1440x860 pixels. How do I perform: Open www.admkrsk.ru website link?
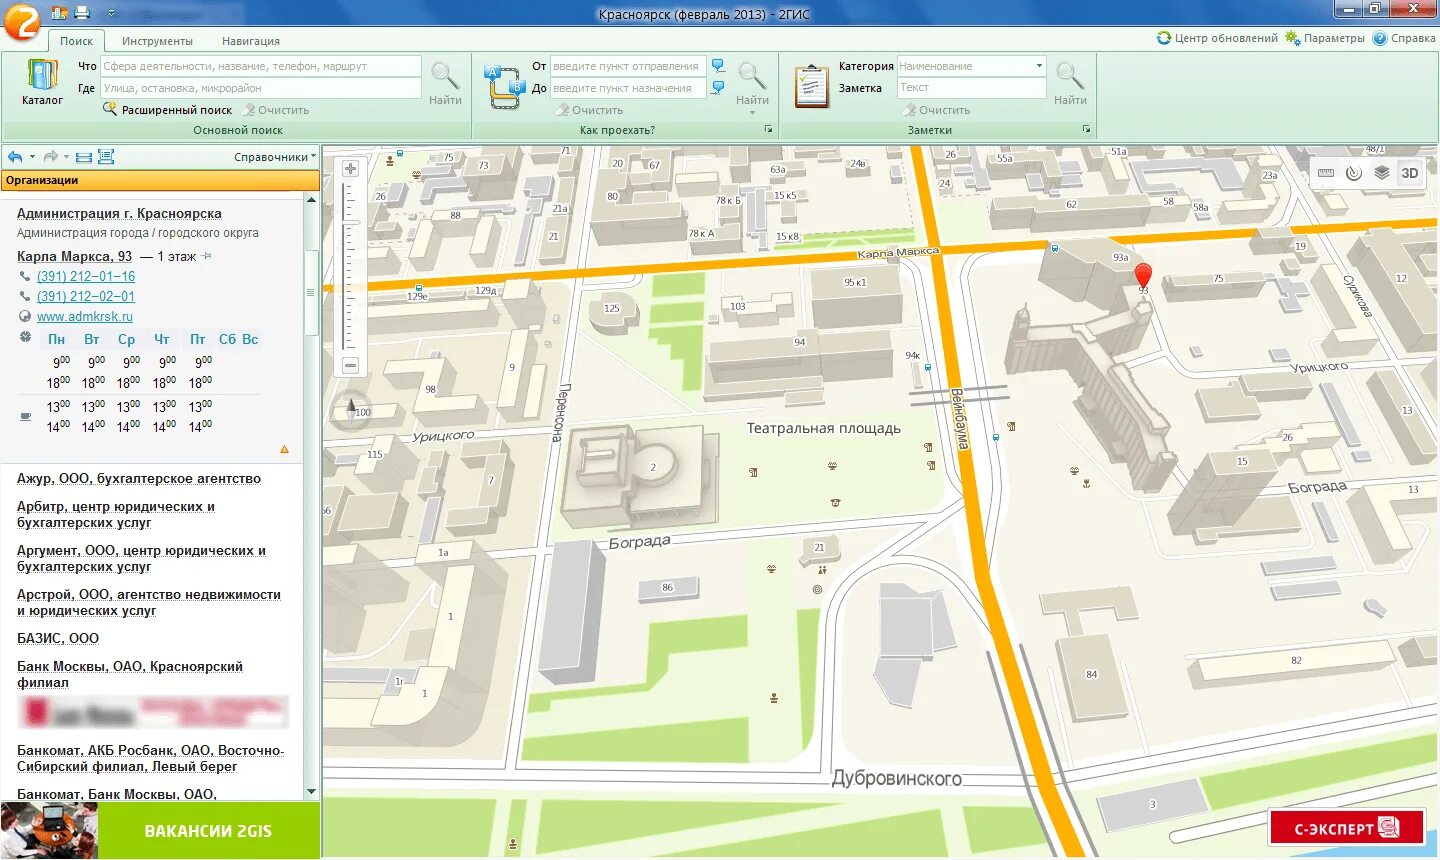85,317
